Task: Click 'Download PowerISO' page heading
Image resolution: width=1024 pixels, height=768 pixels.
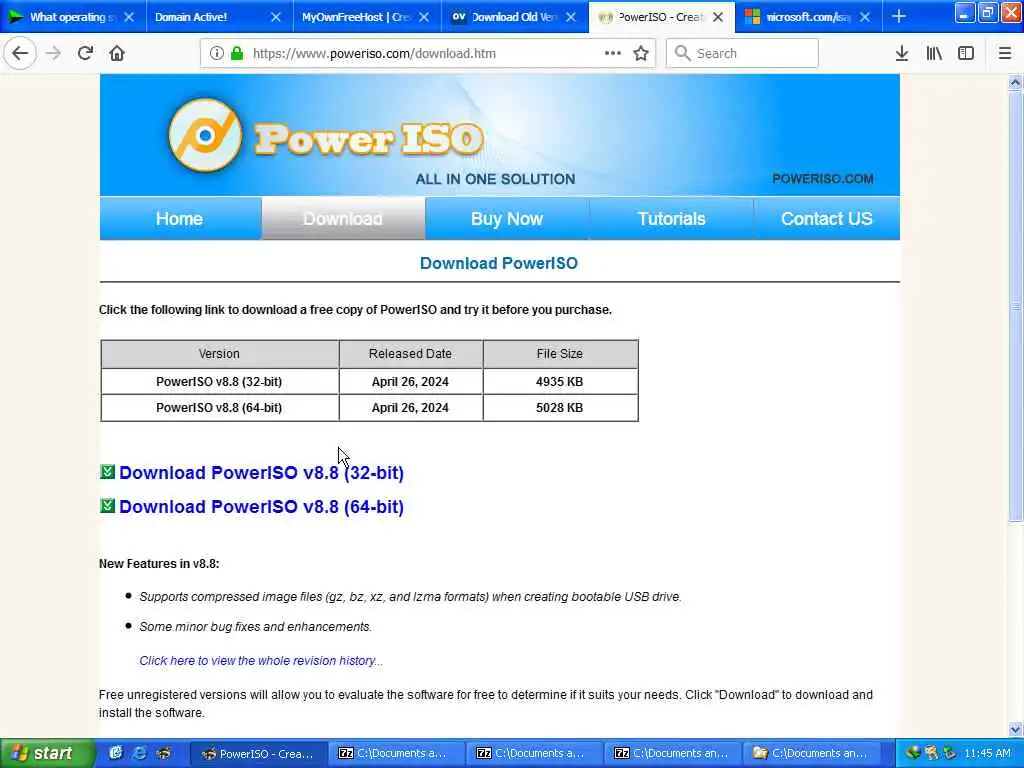Action: [x=499, y=263]
